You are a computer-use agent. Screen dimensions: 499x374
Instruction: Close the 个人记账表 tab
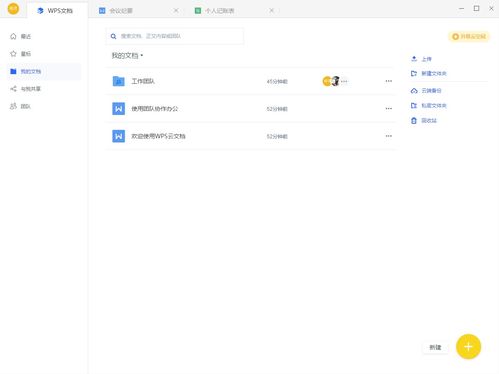pos(272,11)
